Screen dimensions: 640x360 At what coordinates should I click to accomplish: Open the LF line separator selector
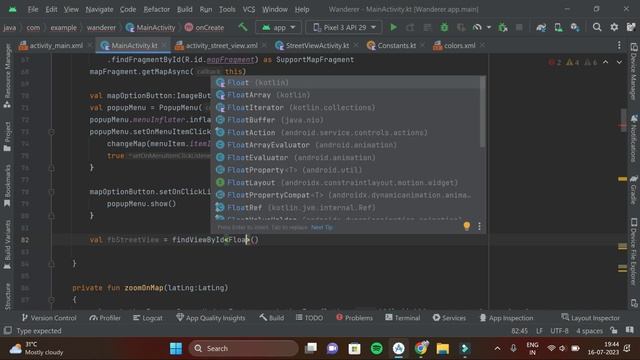click(539, 331)
